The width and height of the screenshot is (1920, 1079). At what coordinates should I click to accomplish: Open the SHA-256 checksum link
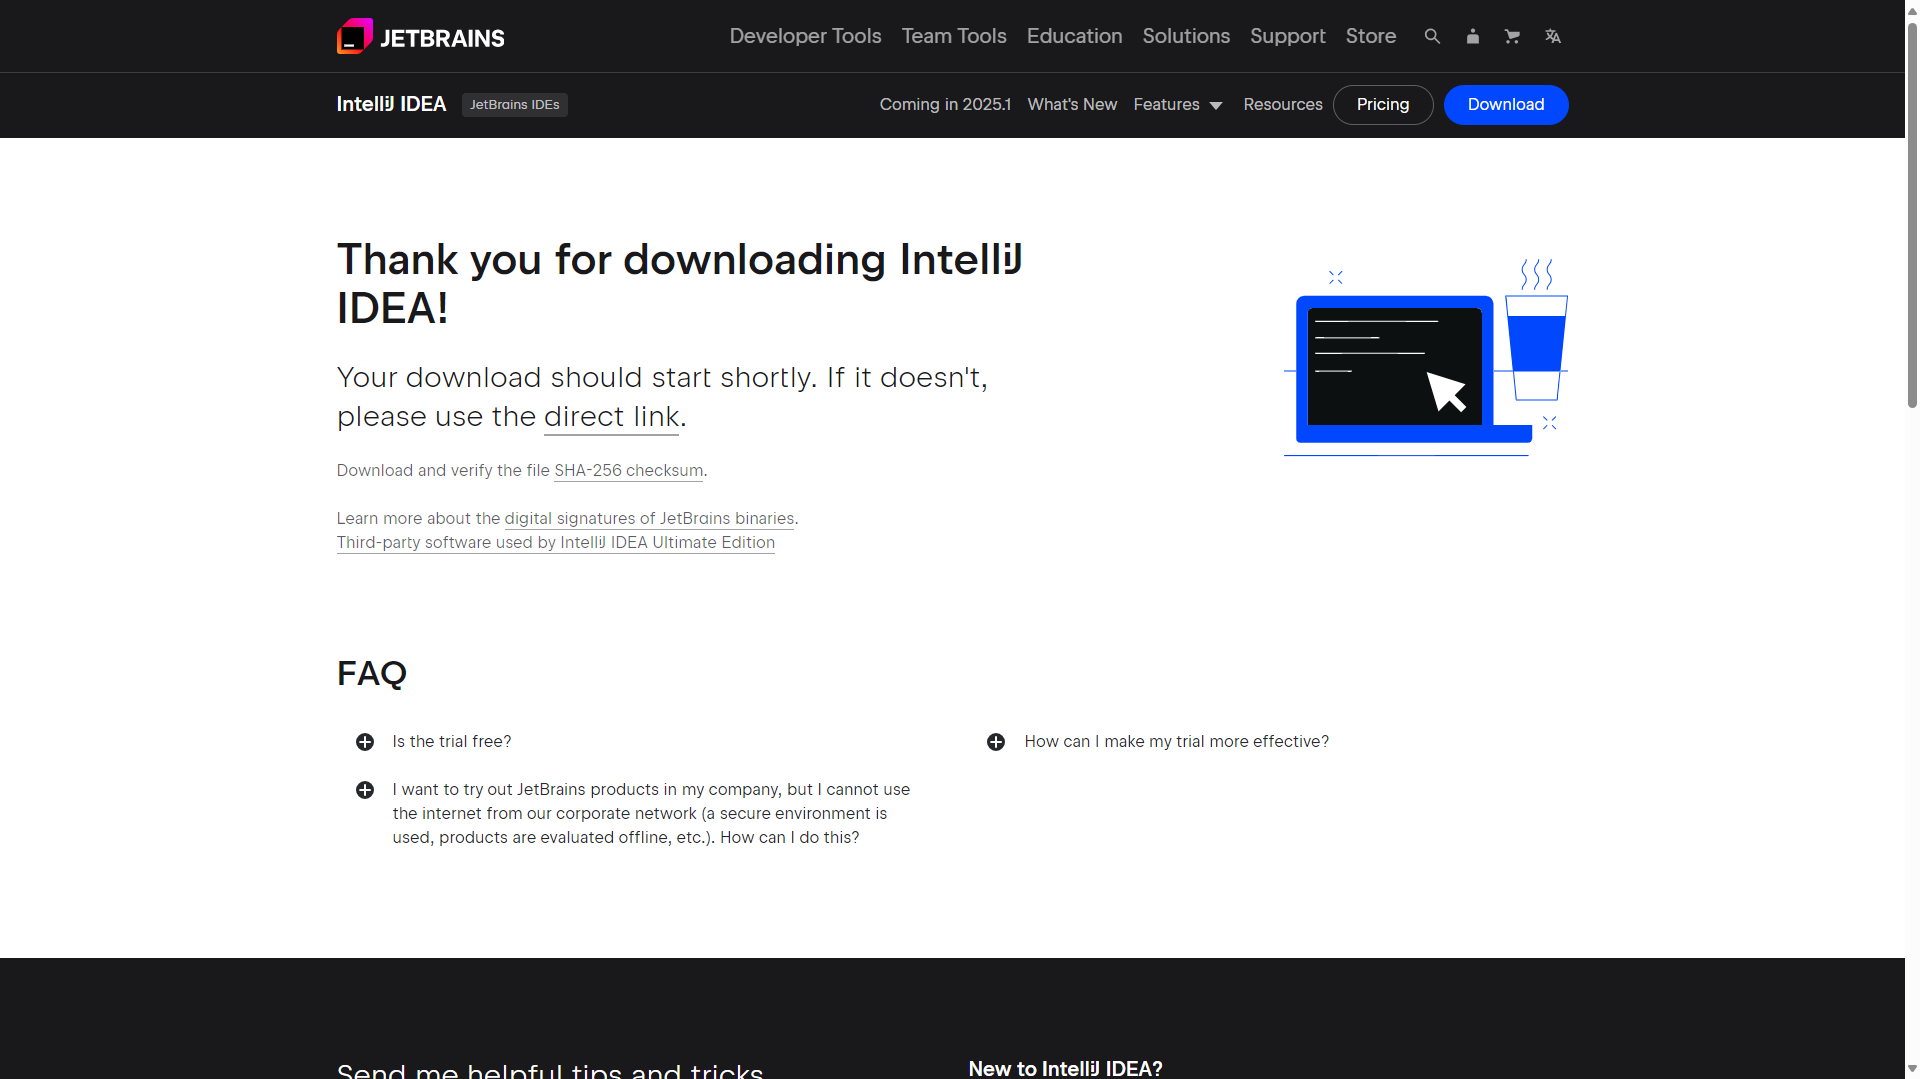tap(628, 470)
